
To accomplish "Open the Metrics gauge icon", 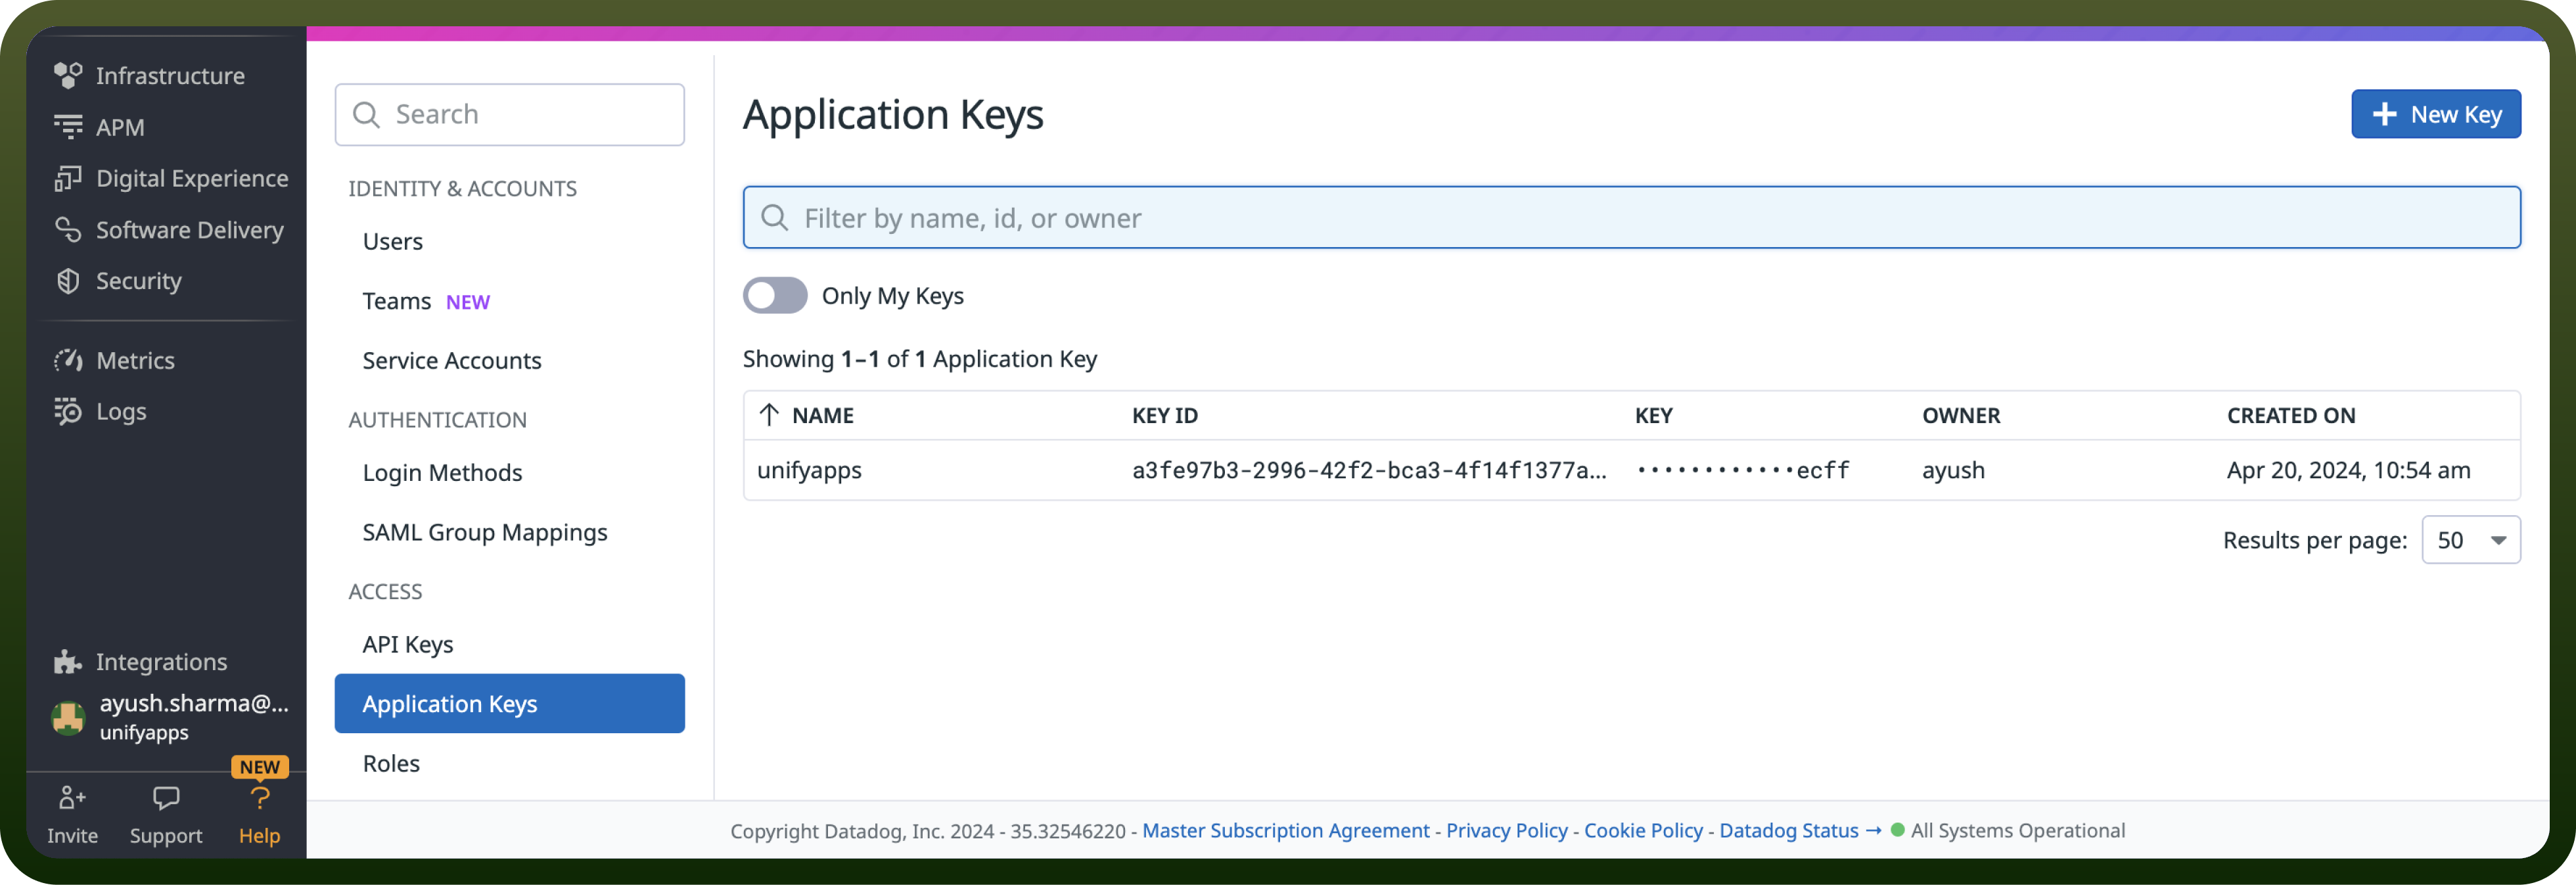I will [x=68, y=360].
